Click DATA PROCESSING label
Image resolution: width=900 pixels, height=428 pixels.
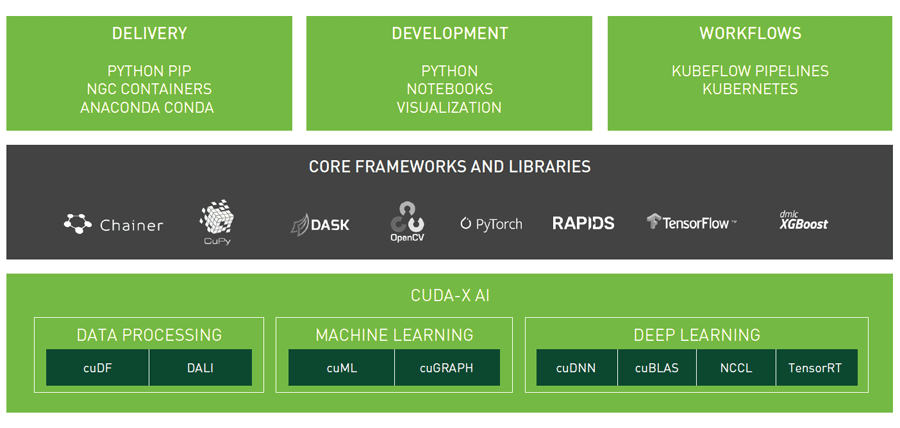coord(149,334)
